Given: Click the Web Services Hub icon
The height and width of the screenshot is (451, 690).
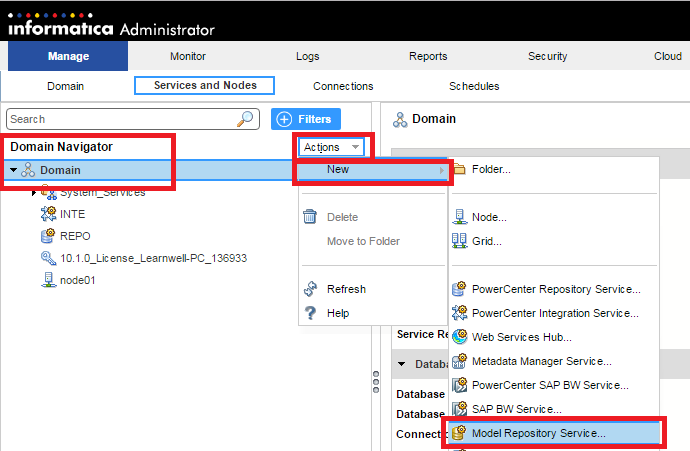Looking at the screenshot, I should 460,337.
